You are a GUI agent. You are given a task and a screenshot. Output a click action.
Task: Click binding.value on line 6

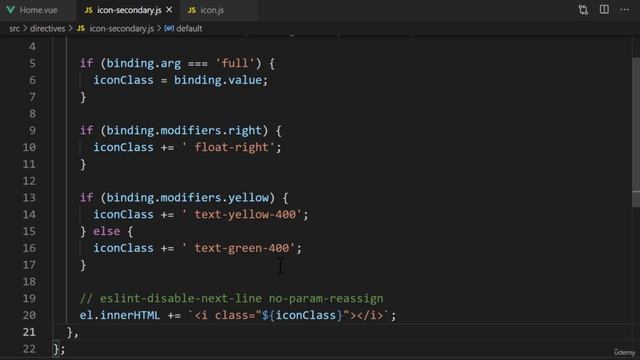click(x=218, y=80)
